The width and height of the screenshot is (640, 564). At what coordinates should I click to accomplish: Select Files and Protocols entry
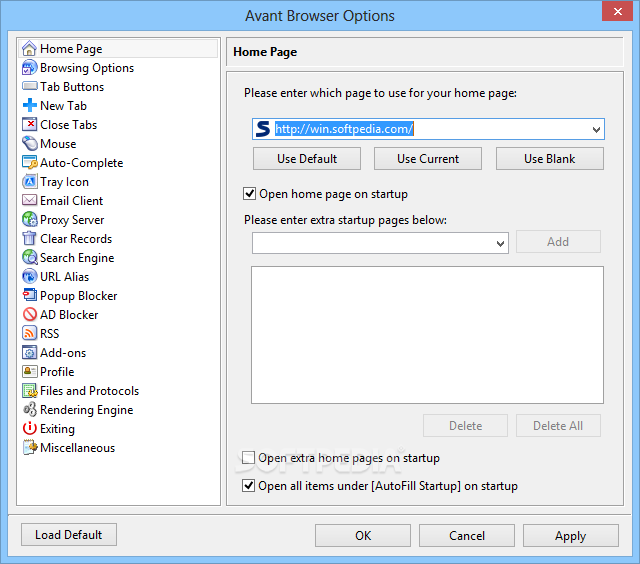coord(89,391)
